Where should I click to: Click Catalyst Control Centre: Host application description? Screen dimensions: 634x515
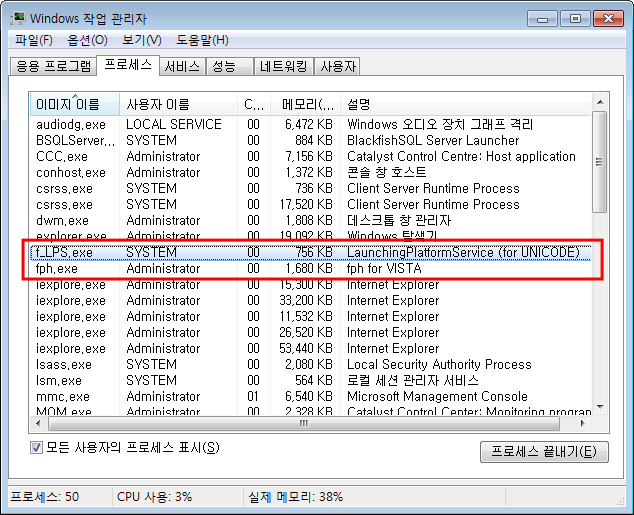(x=461, y=156)
